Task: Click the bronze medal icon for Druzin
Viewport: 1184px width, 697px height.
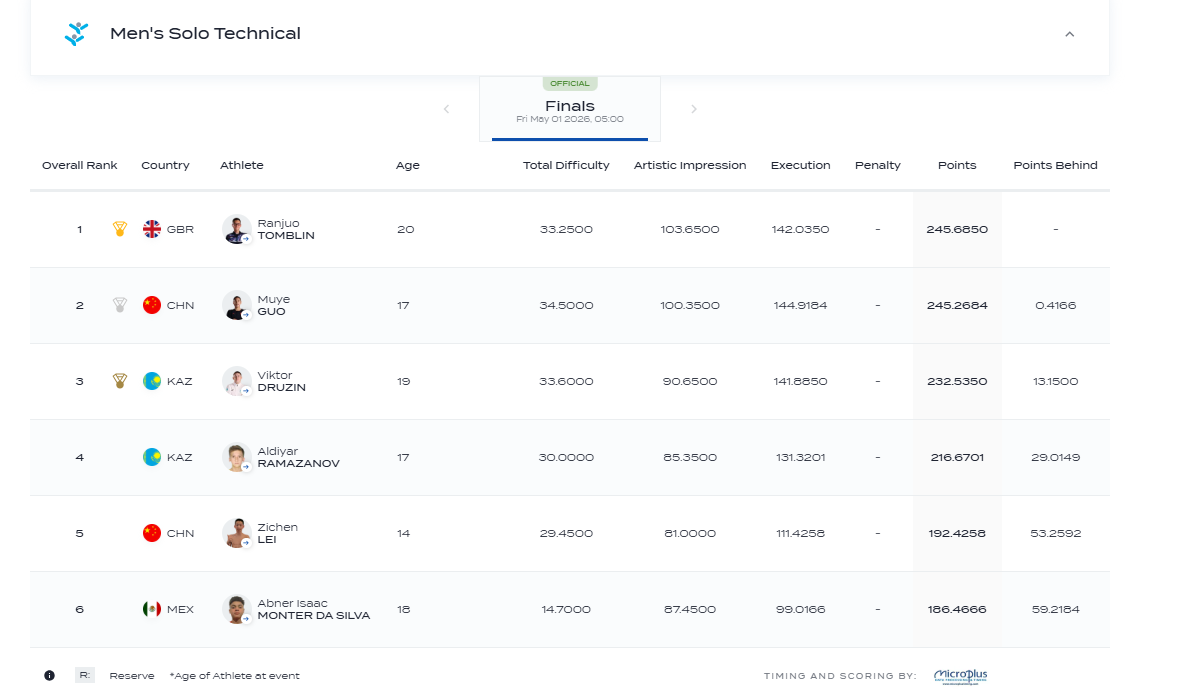Action: (x=119, y=381)
